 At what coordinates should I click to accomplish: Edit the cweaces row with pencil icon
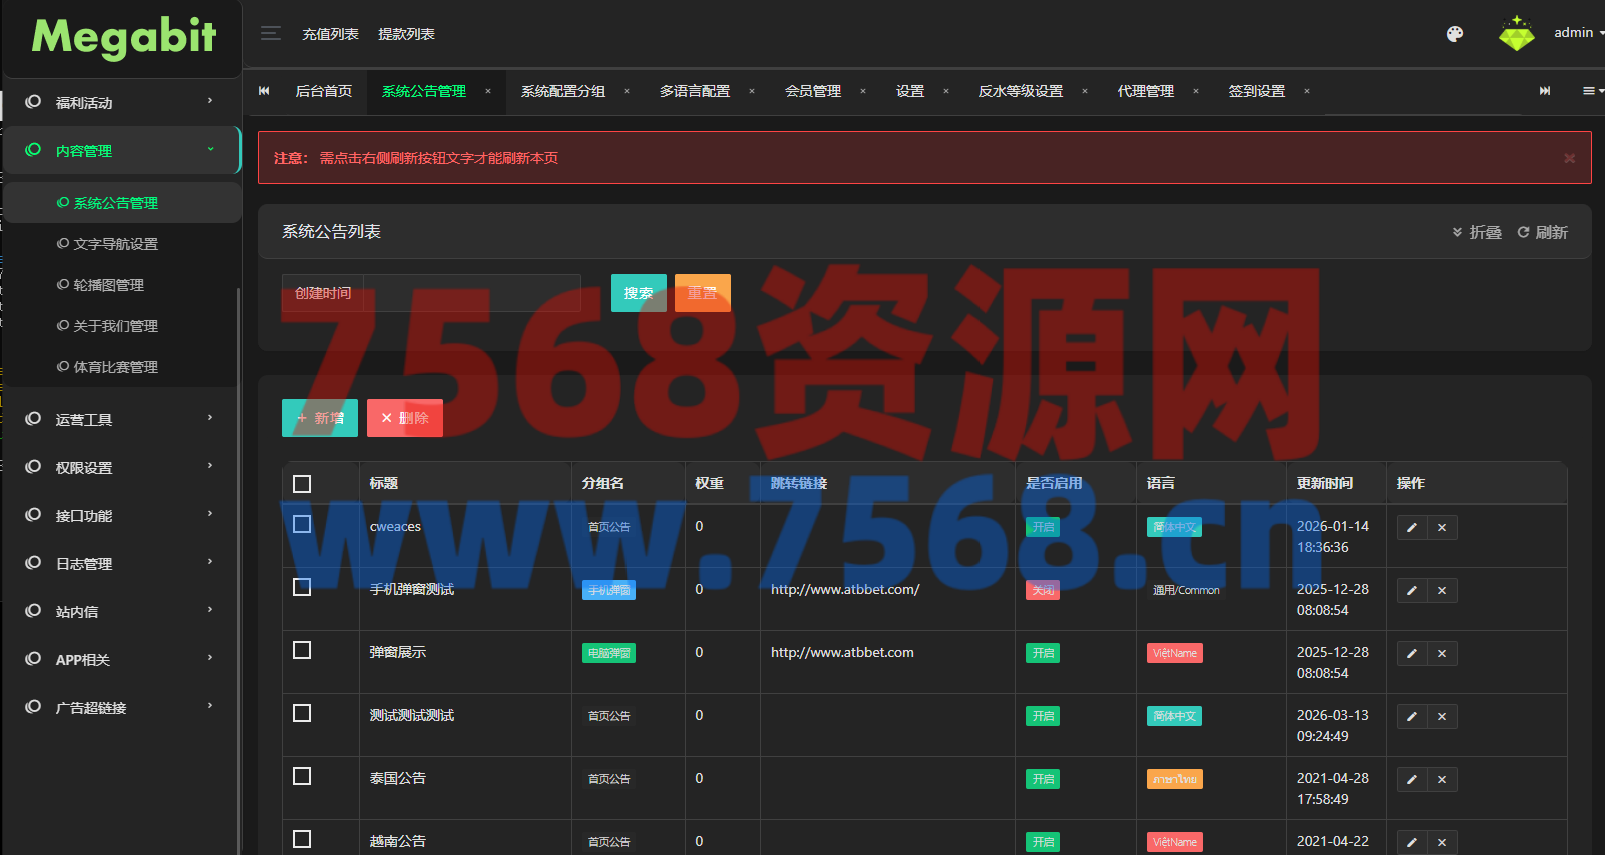(x=1412, y=528)
